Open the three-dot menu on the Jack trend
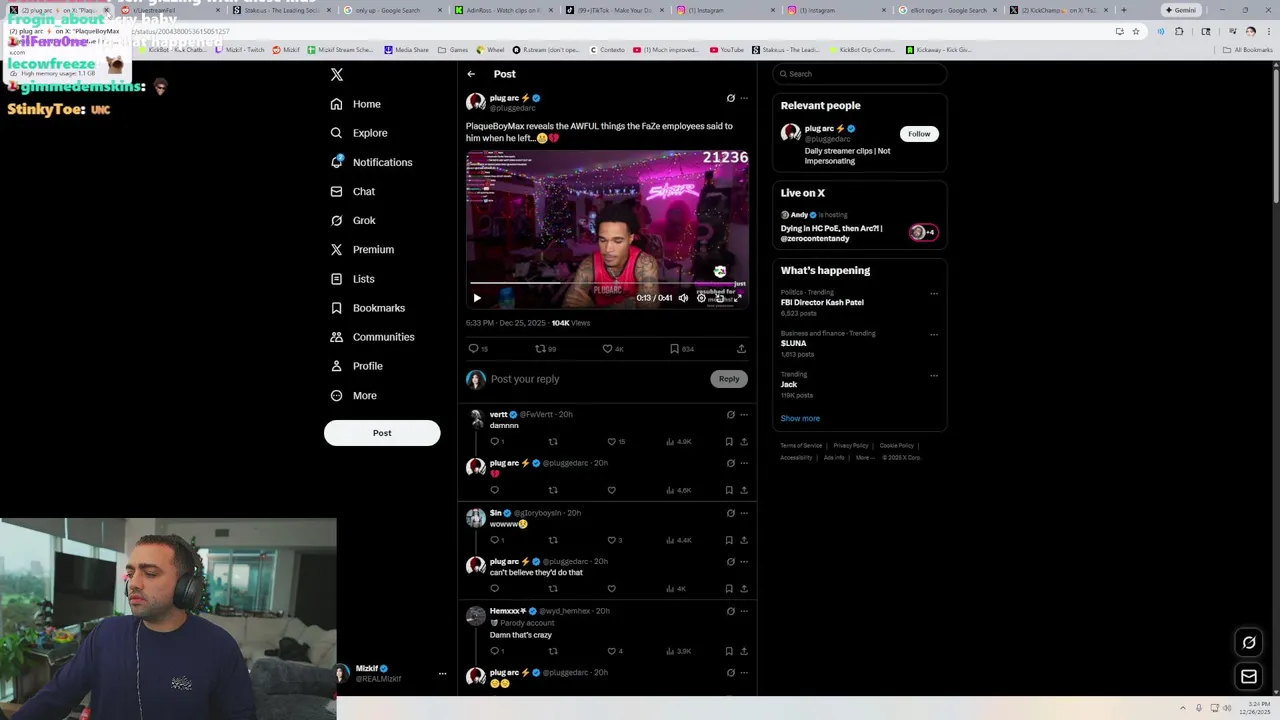Viewport: 1280px width, 720px height. coord(934,376)
